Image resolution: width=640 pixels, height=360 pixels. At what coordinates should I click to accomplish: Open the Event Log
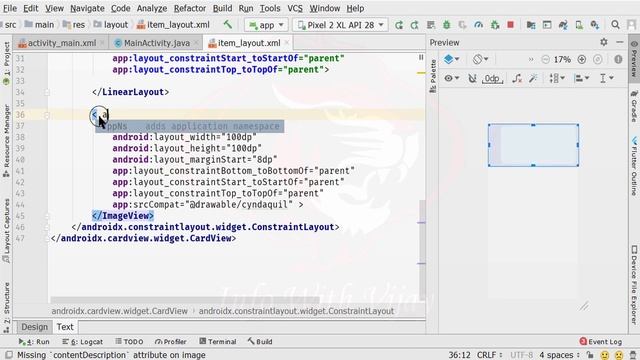(600, 342)
